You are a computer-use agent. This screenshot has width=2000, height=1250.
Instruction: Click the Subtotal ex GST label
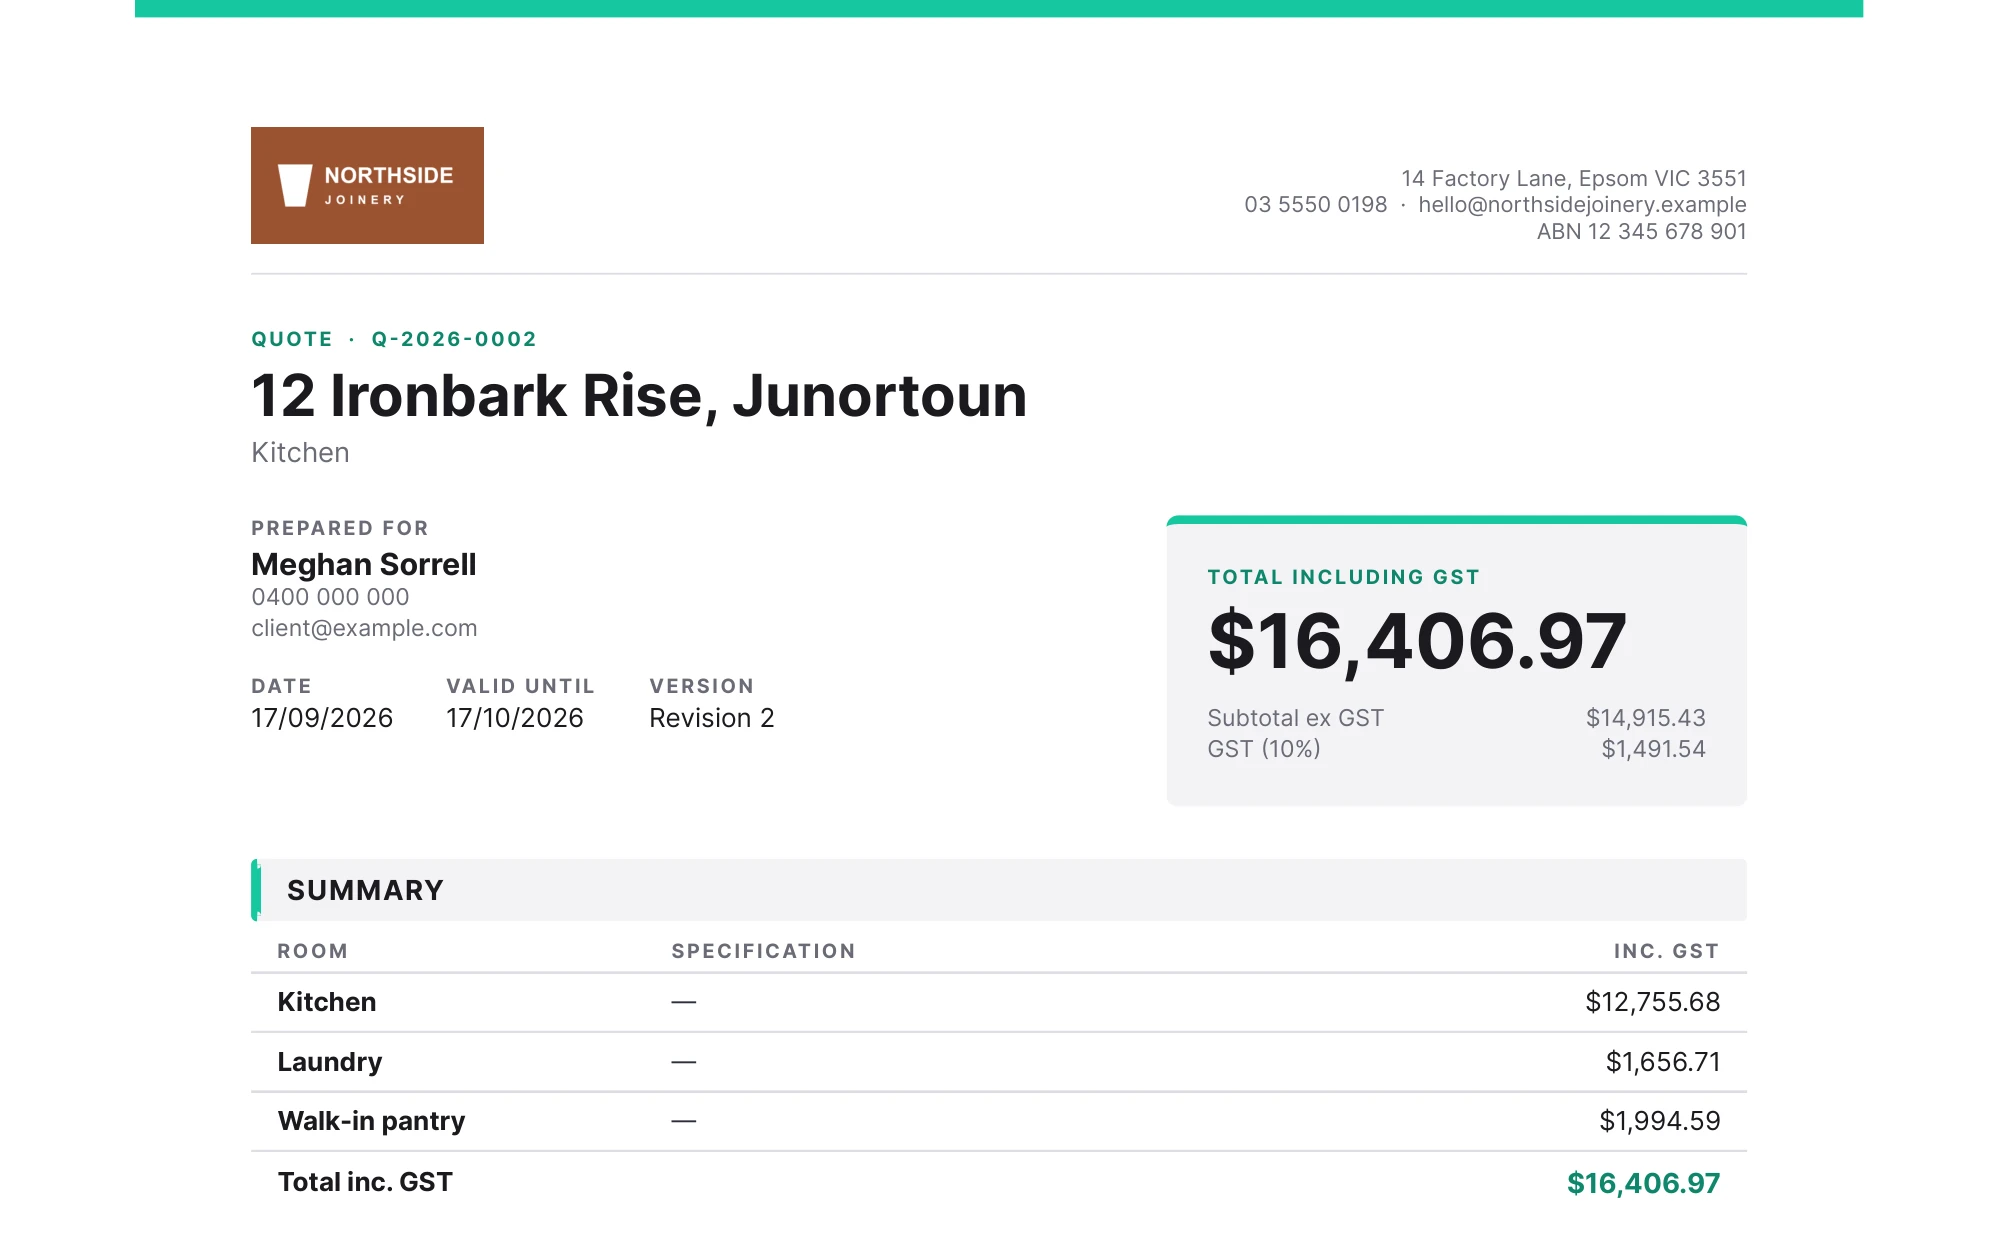click(x=1295, y=718)
